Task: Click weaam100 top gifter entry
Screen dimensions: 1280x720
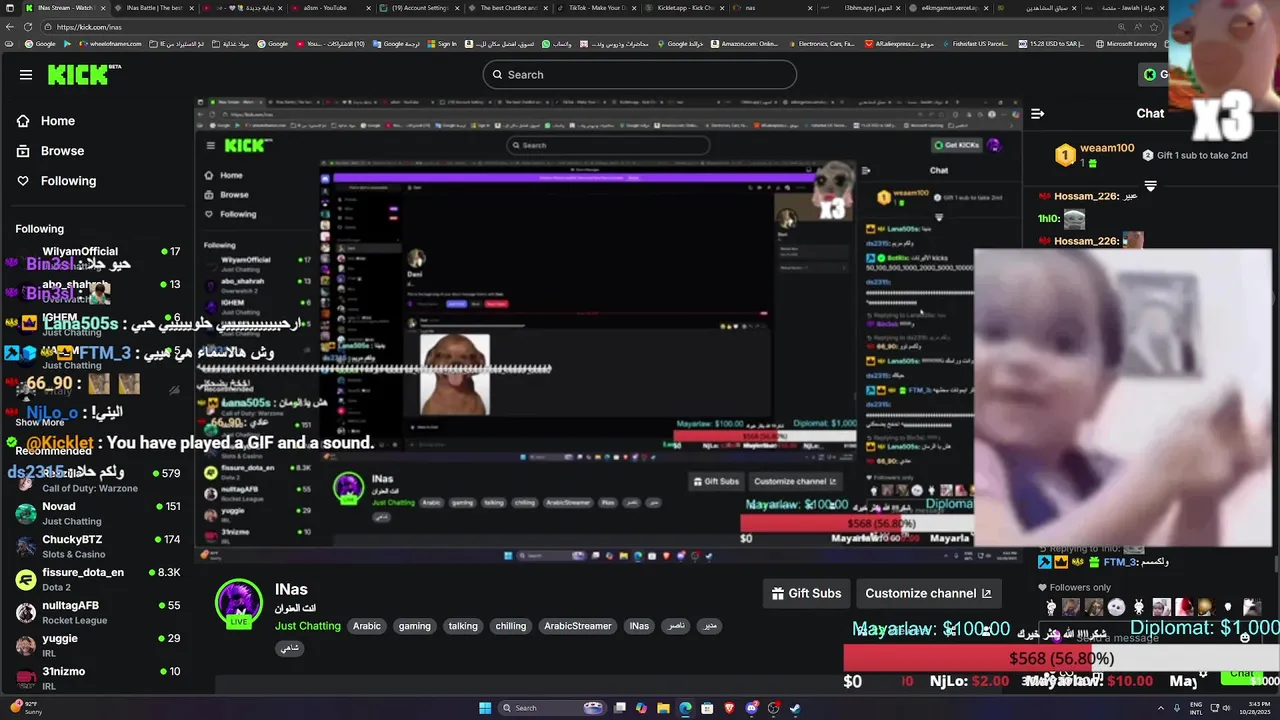Action: [1095, 155]
